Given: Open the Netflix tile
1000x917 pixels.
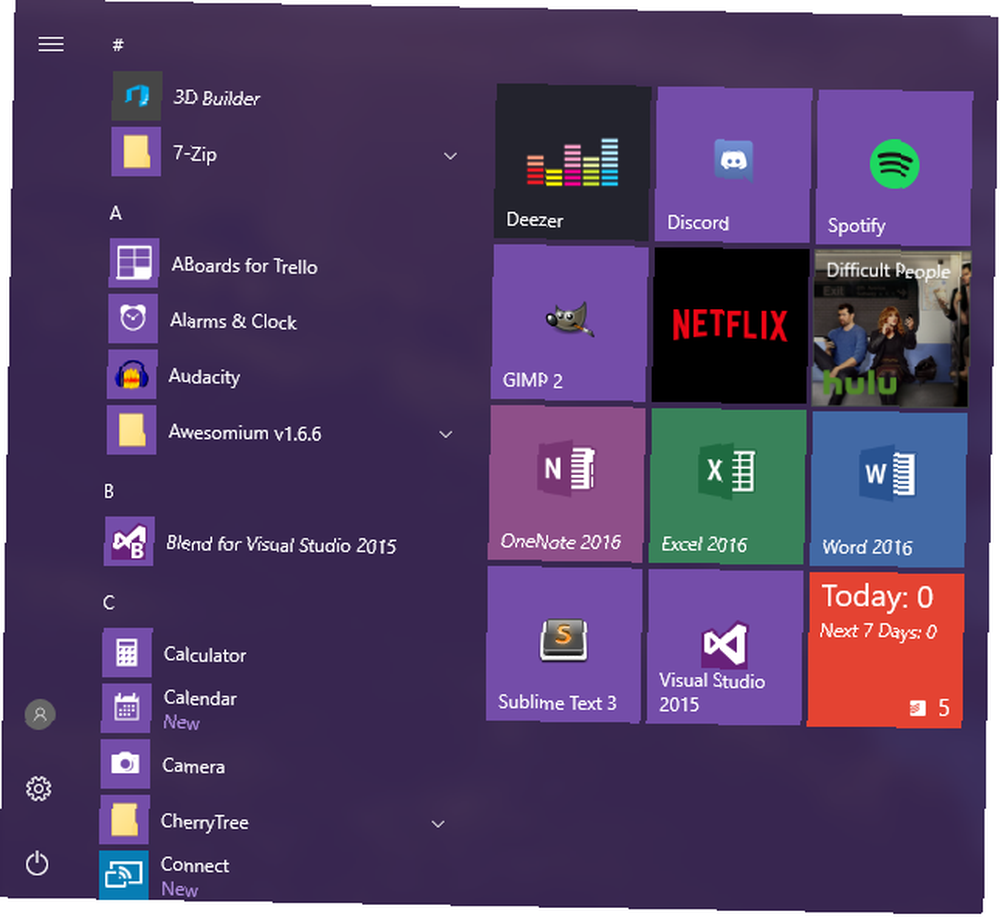Looking at the screenshot, I should [x=730, y=326].
